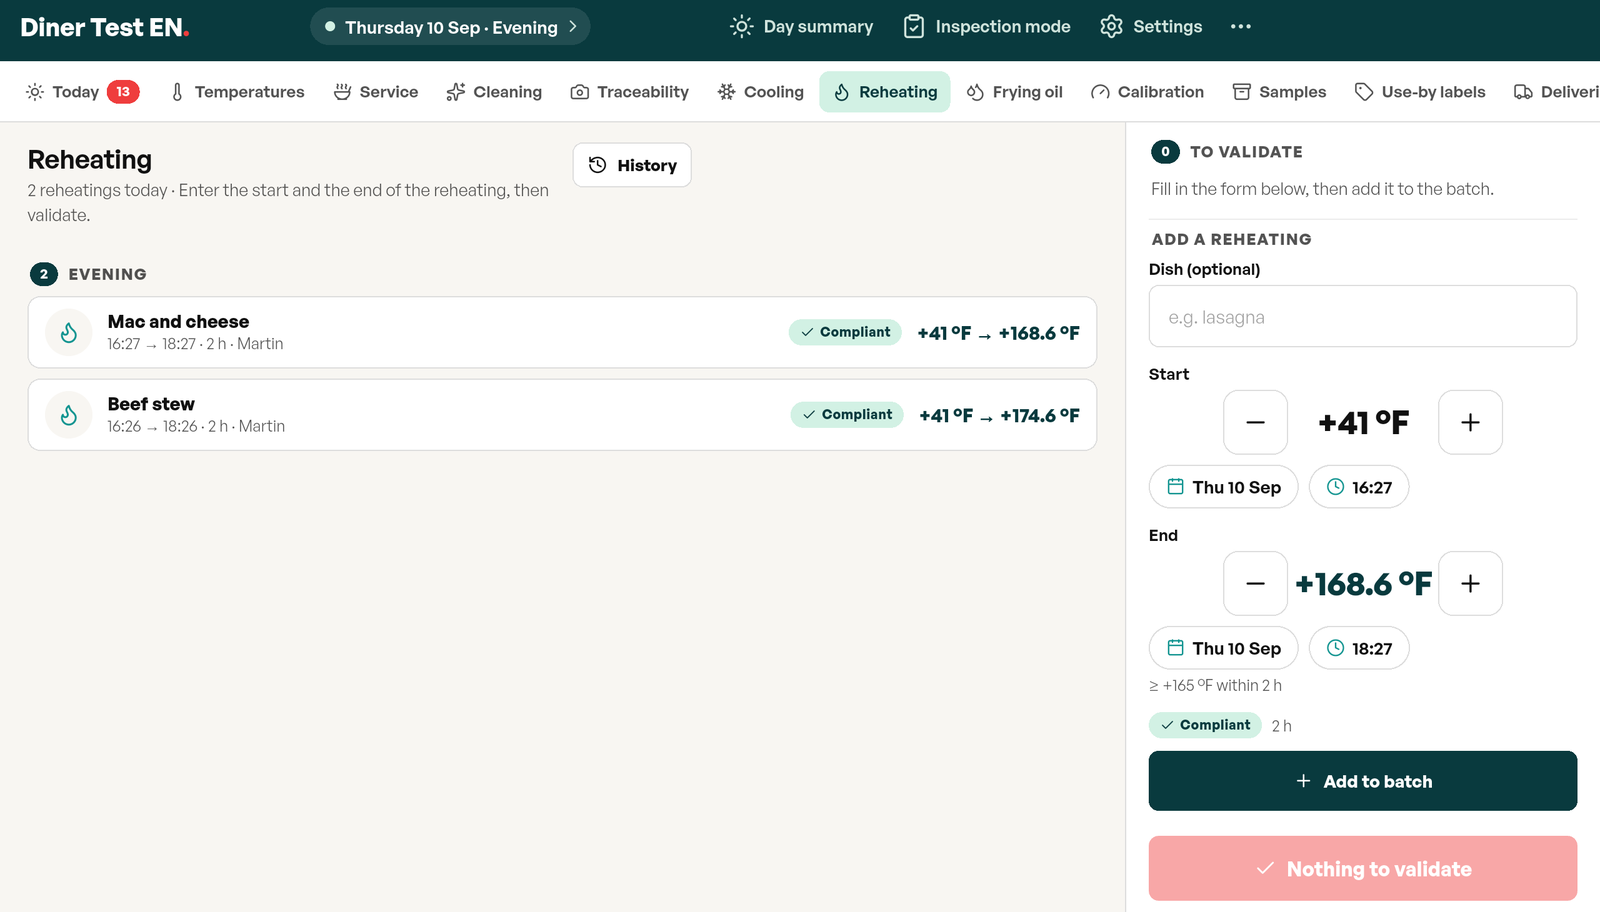Screen dimensions: 1600x912
Task: Select the Cooling tab
Action: pos(761,92)
